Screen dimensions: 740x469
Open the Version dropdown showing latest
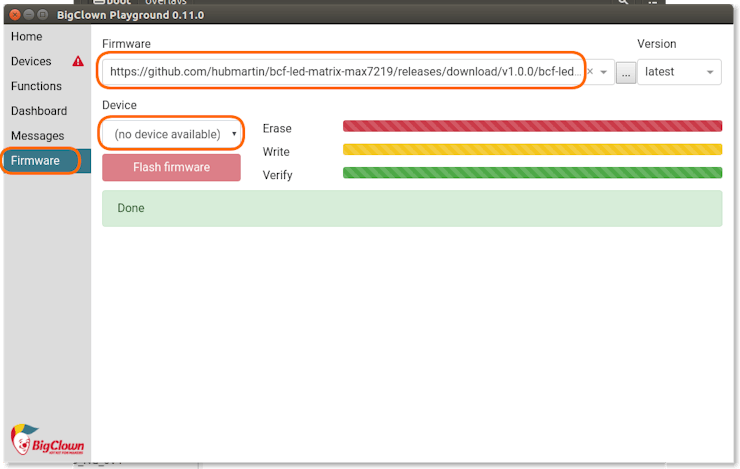point(679,72)
